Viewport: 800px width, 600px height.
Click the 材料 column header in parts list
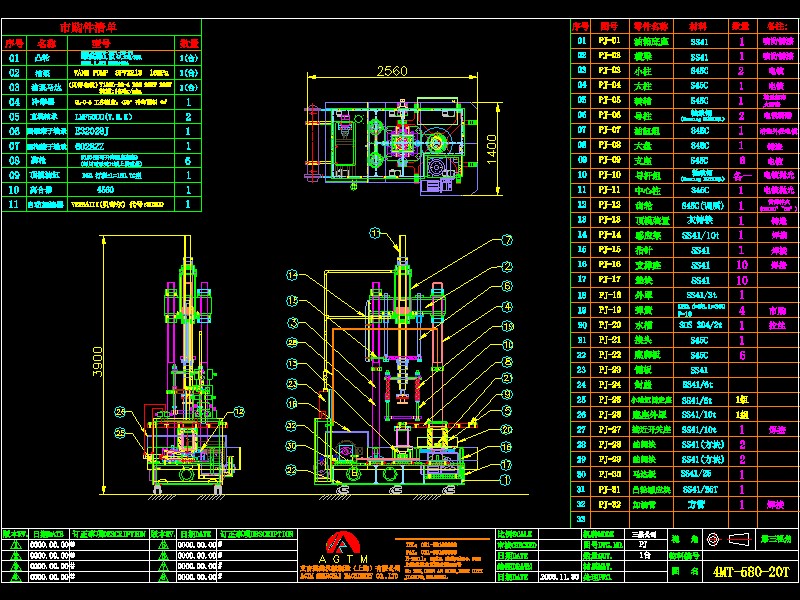pos(698,26)
